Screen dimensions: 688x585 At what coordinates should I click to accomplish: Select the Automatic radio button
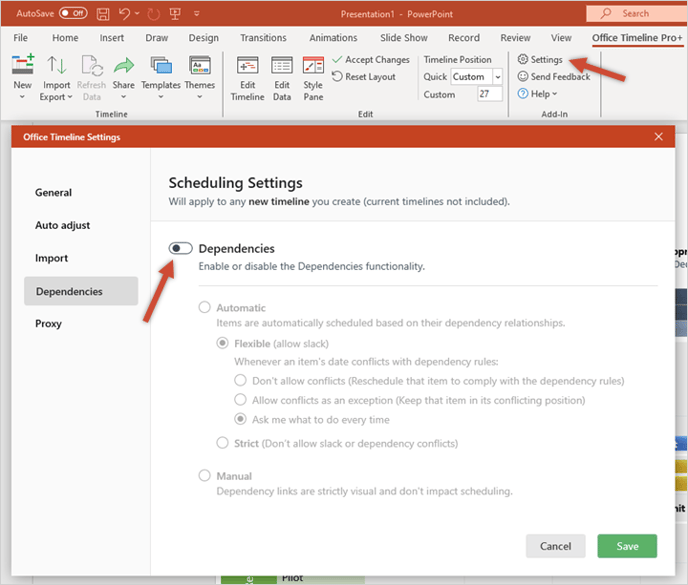click(x=204, y=307)
